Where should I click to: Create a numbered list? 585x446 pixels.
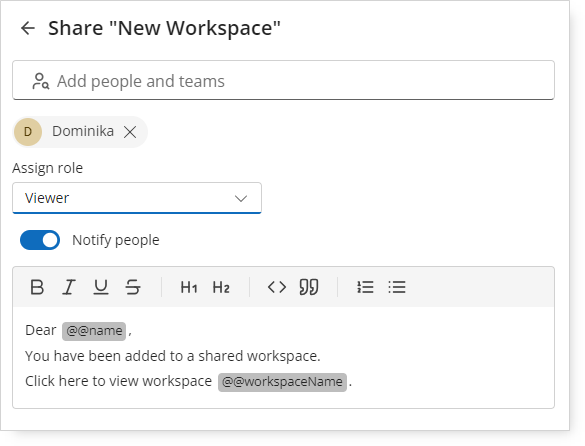pos(365,287)
